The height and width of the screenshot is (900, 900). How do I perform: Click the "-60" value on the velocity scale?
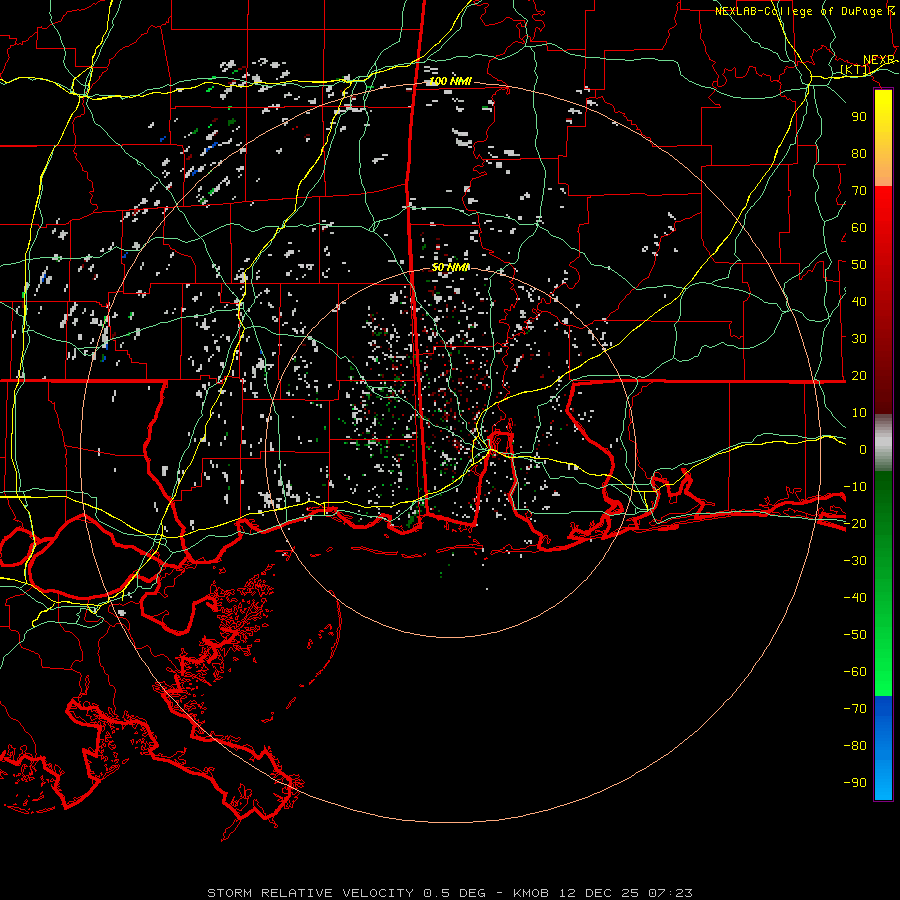click(x=855, y=672)
